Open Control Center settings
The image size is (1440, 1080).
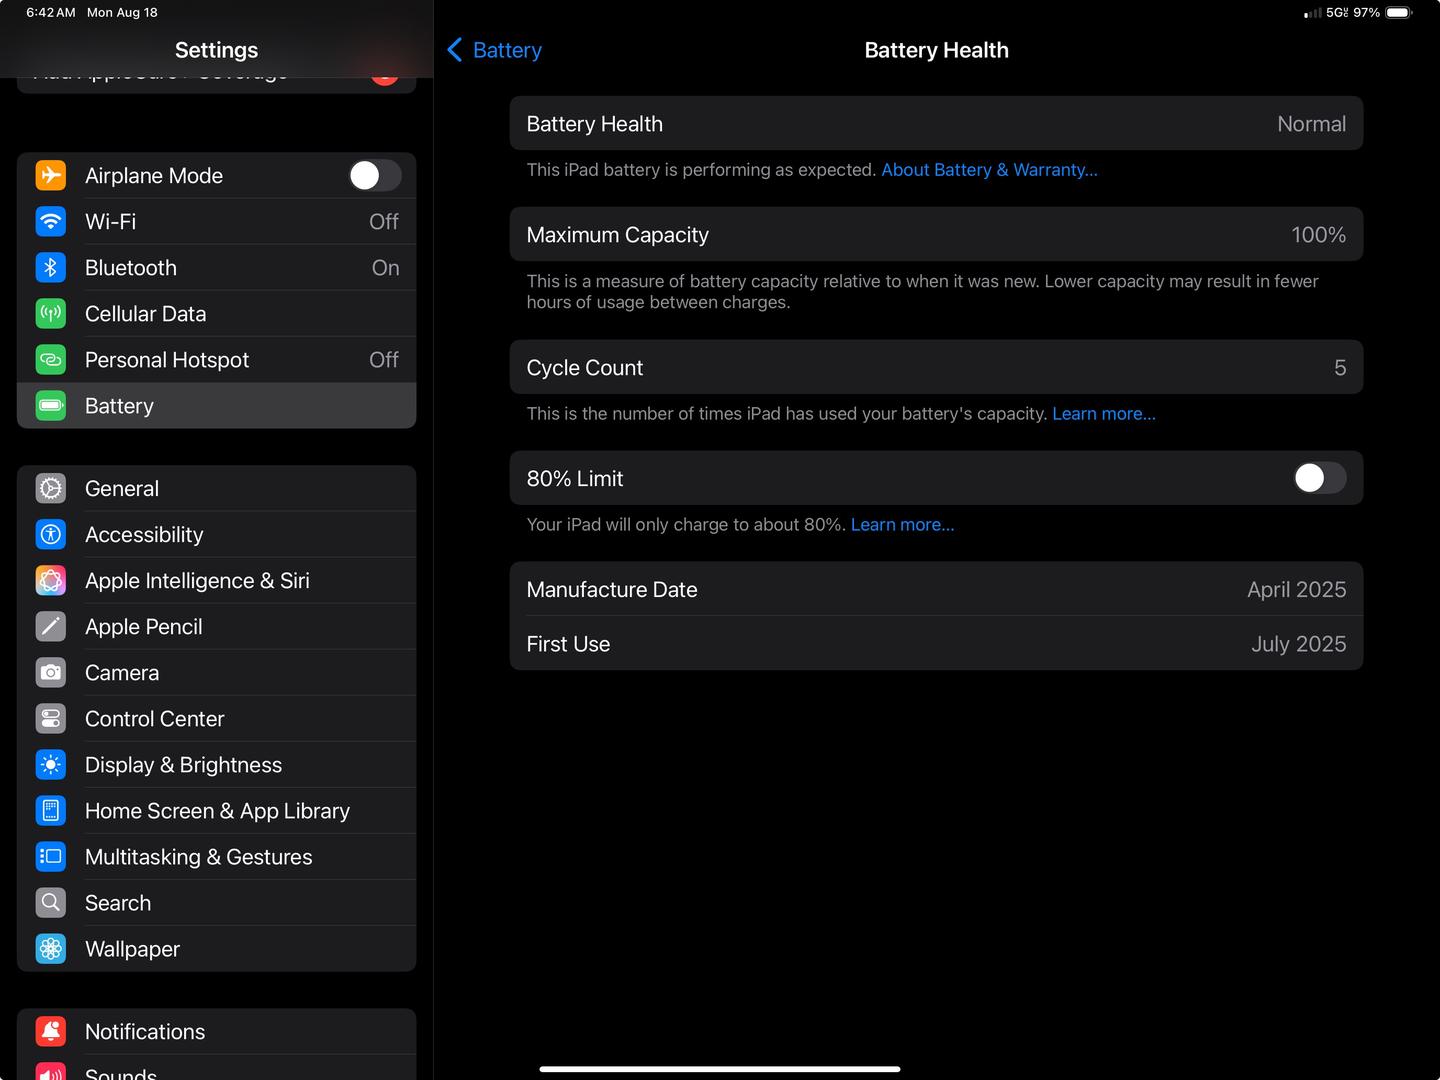click(x=217, y=718)
